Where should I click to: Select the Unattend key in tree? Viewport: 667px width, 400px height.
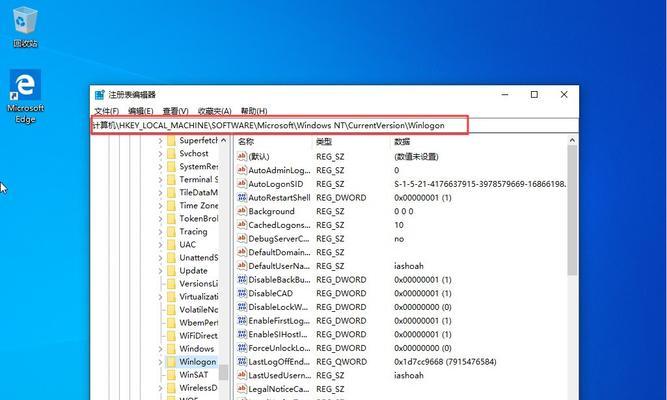pos(198,257)
